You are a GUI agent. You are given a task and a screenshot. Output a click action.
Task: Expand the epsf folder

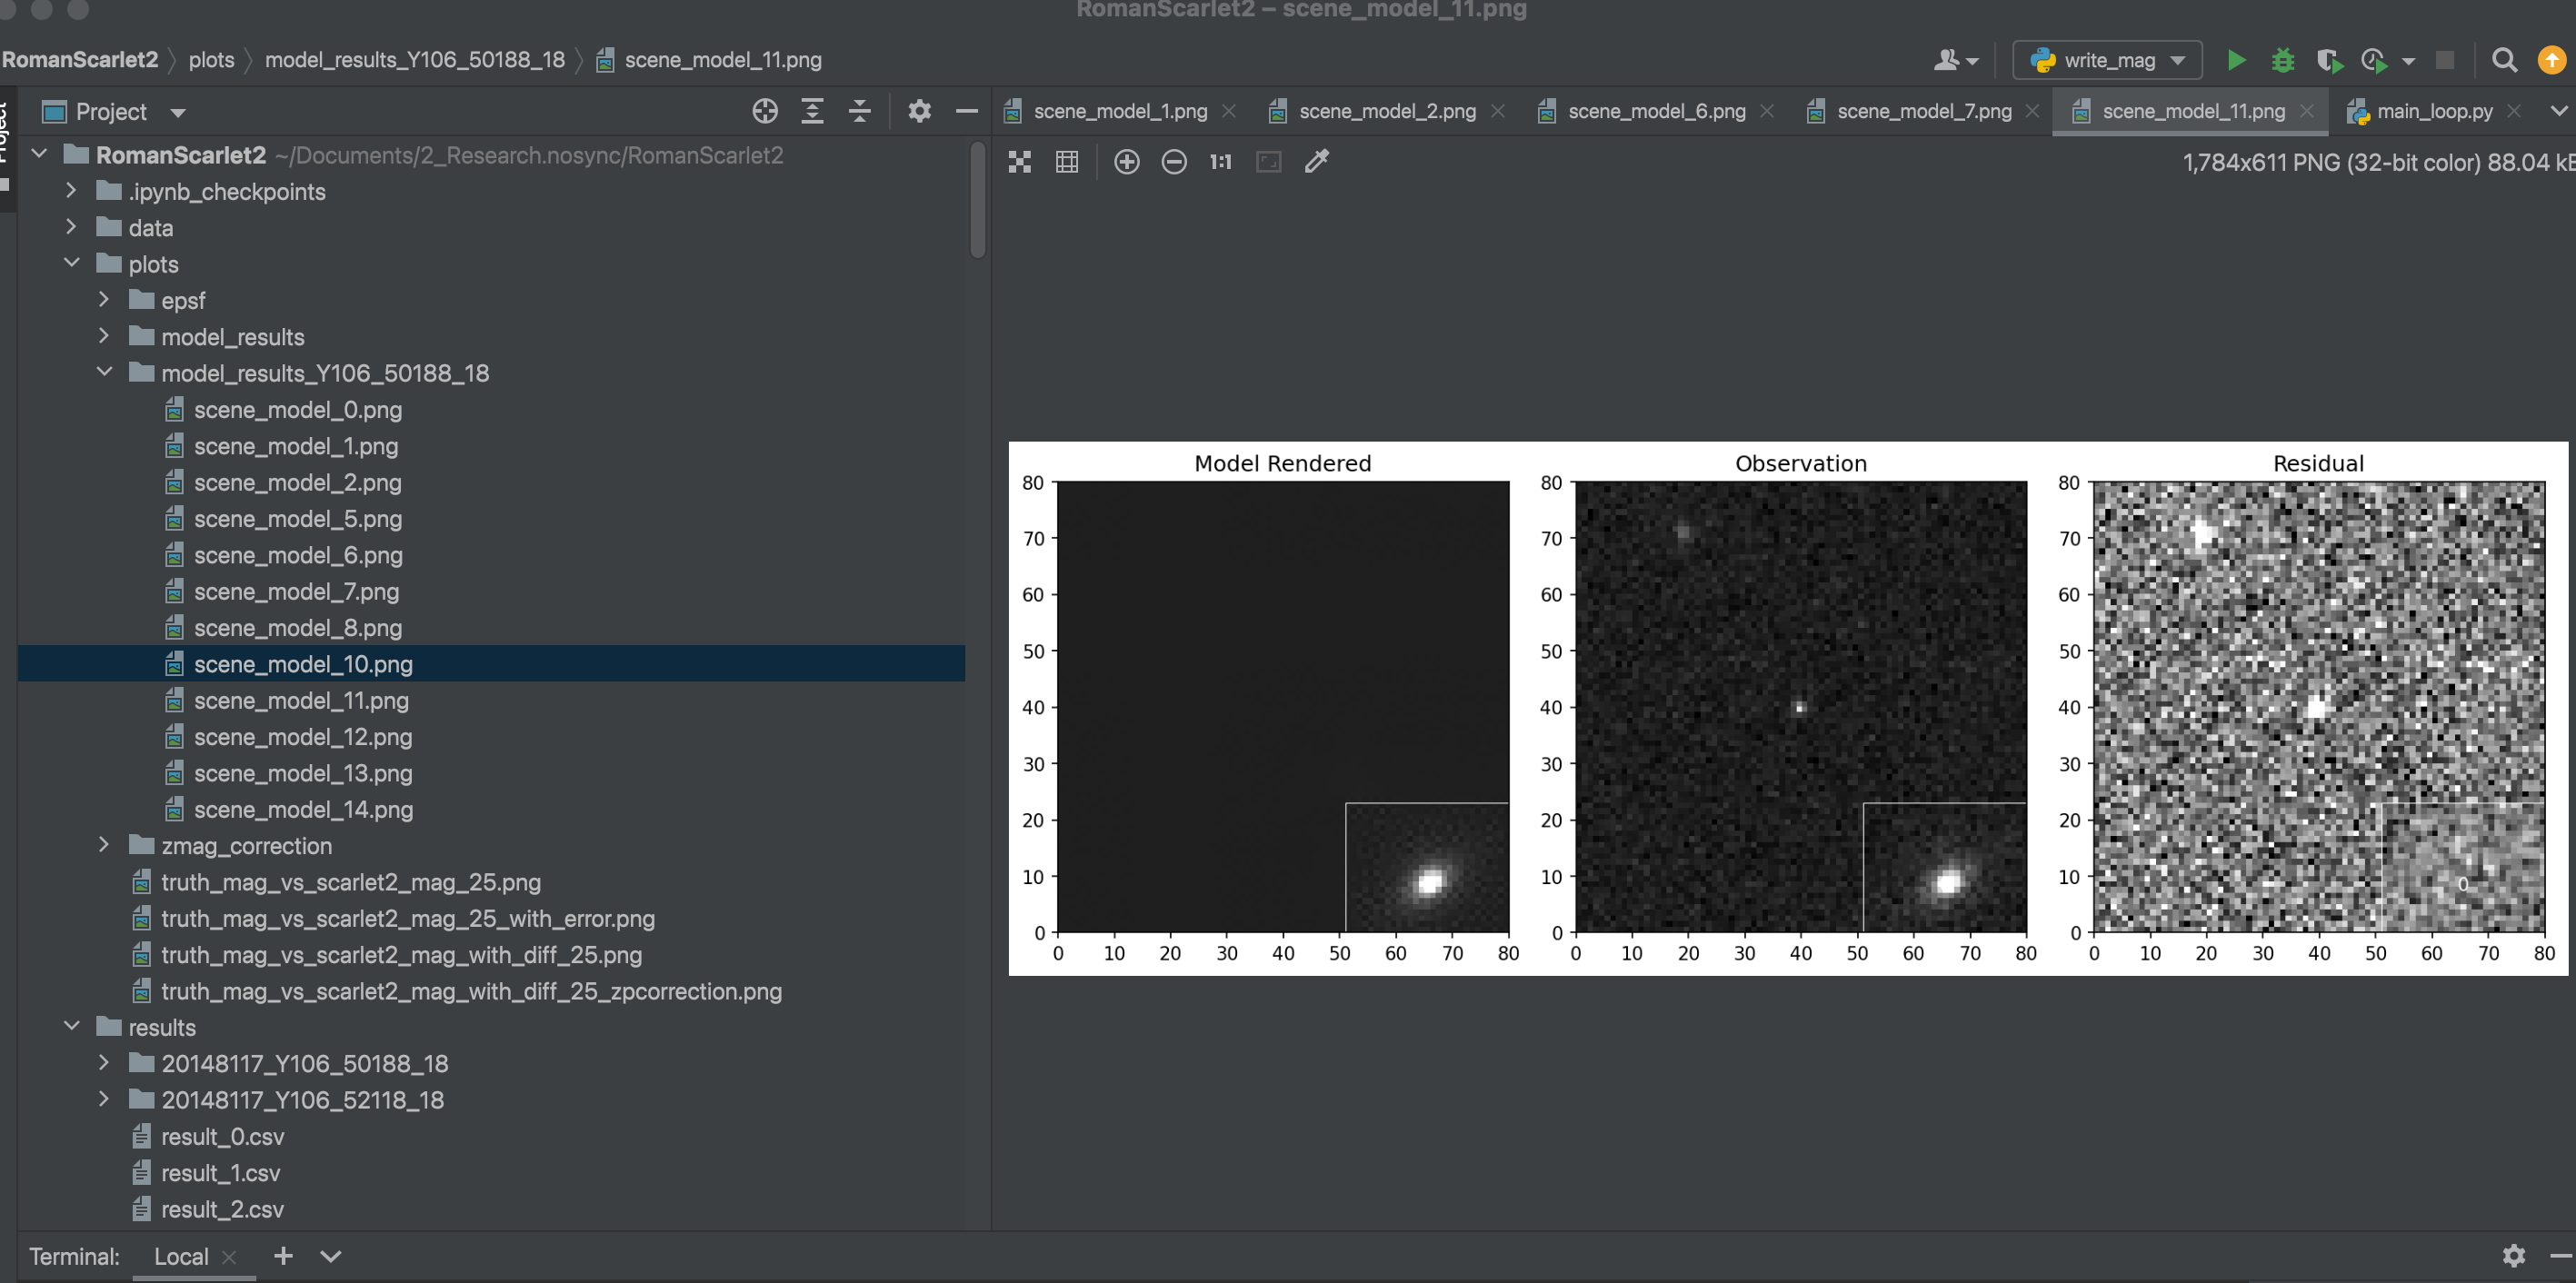[104, 299]
